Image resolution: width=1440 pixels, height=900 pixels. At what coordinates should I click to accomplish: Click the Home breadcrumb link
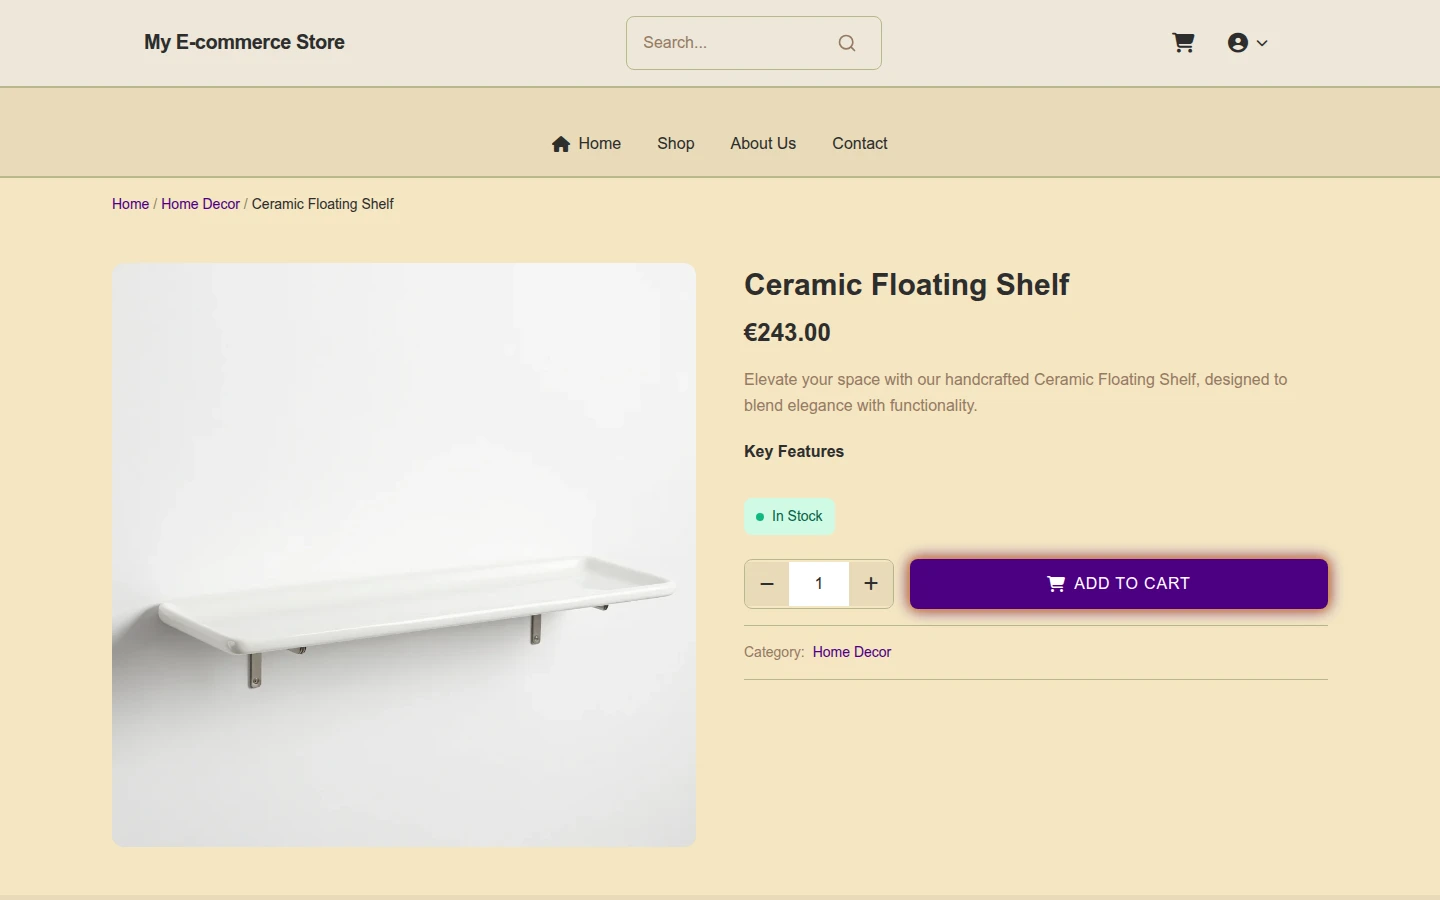130,204
